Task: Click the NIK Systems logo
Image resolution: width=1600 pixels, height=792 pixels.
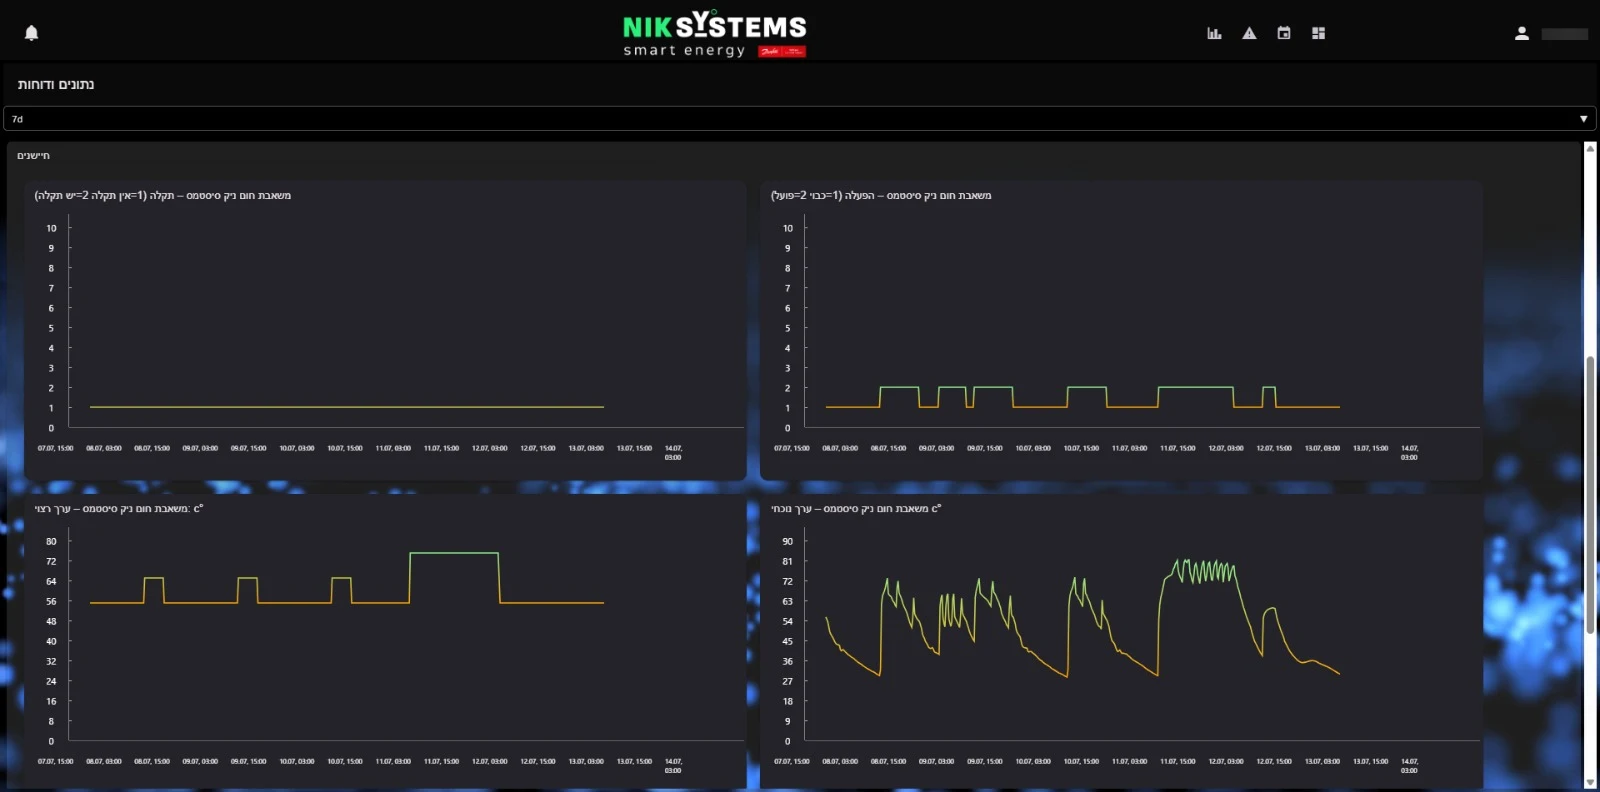Action: (714, 26)
